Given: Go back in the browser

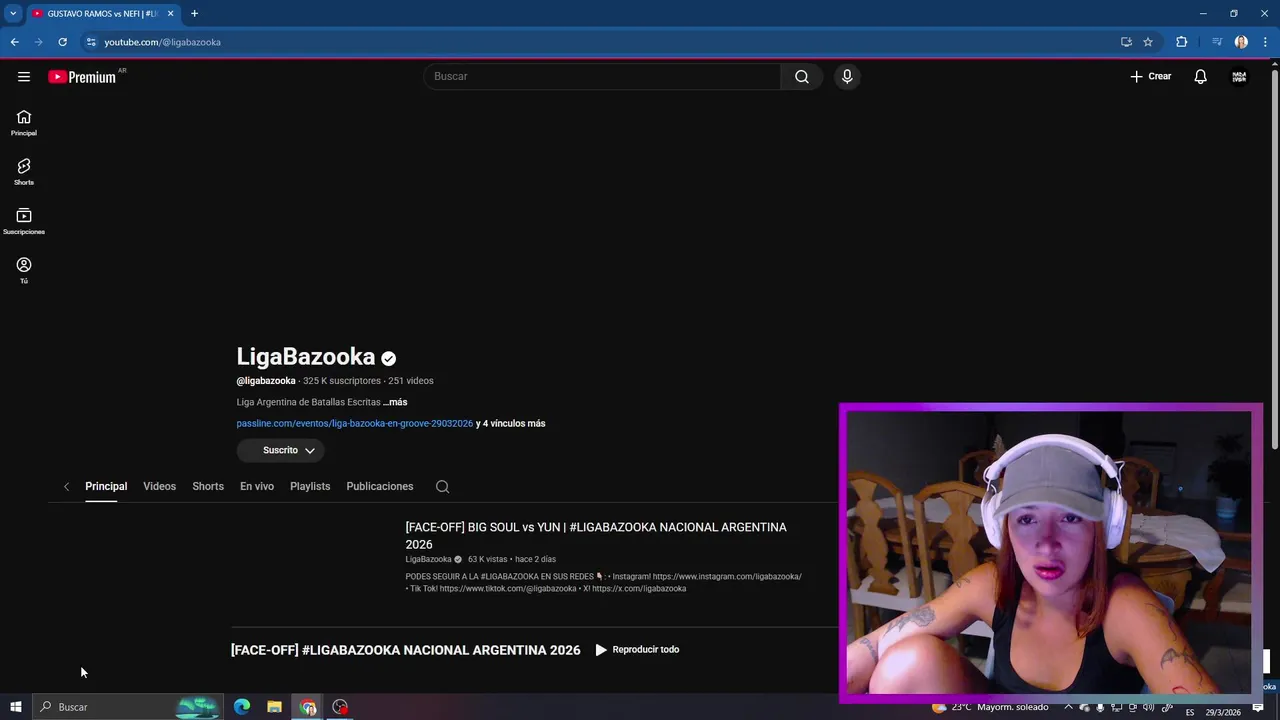Looking at the screenshot, I should (14, 42).
